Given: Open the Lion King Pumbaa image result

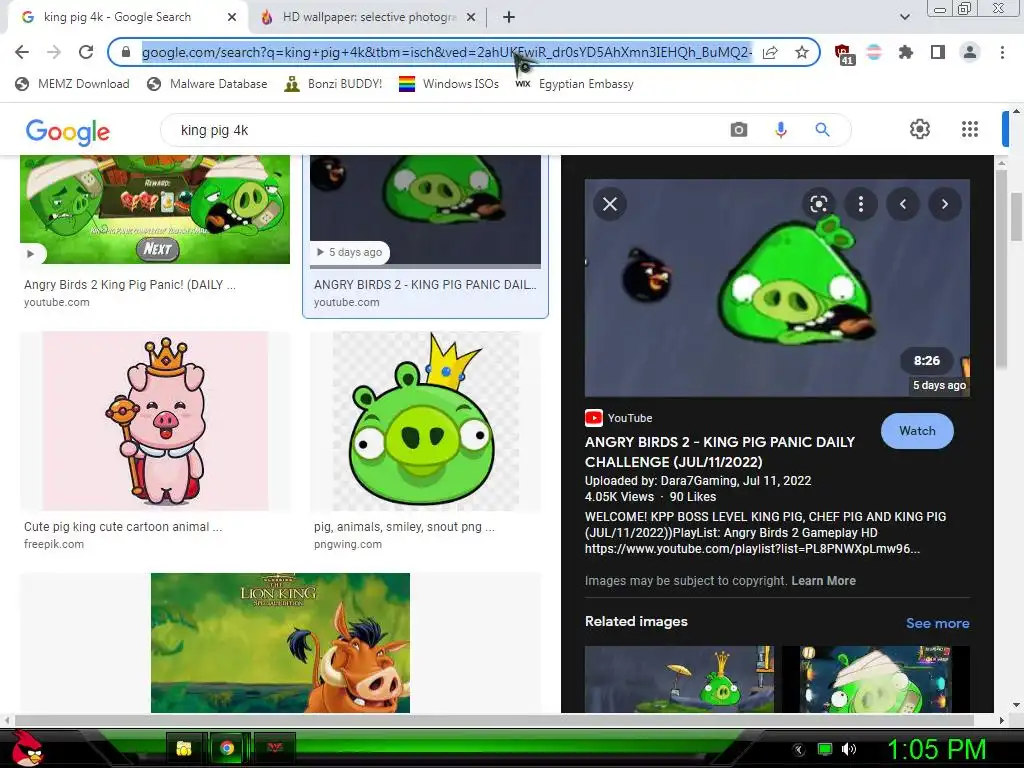Looking at the screenshot, I should pos(280,643).
